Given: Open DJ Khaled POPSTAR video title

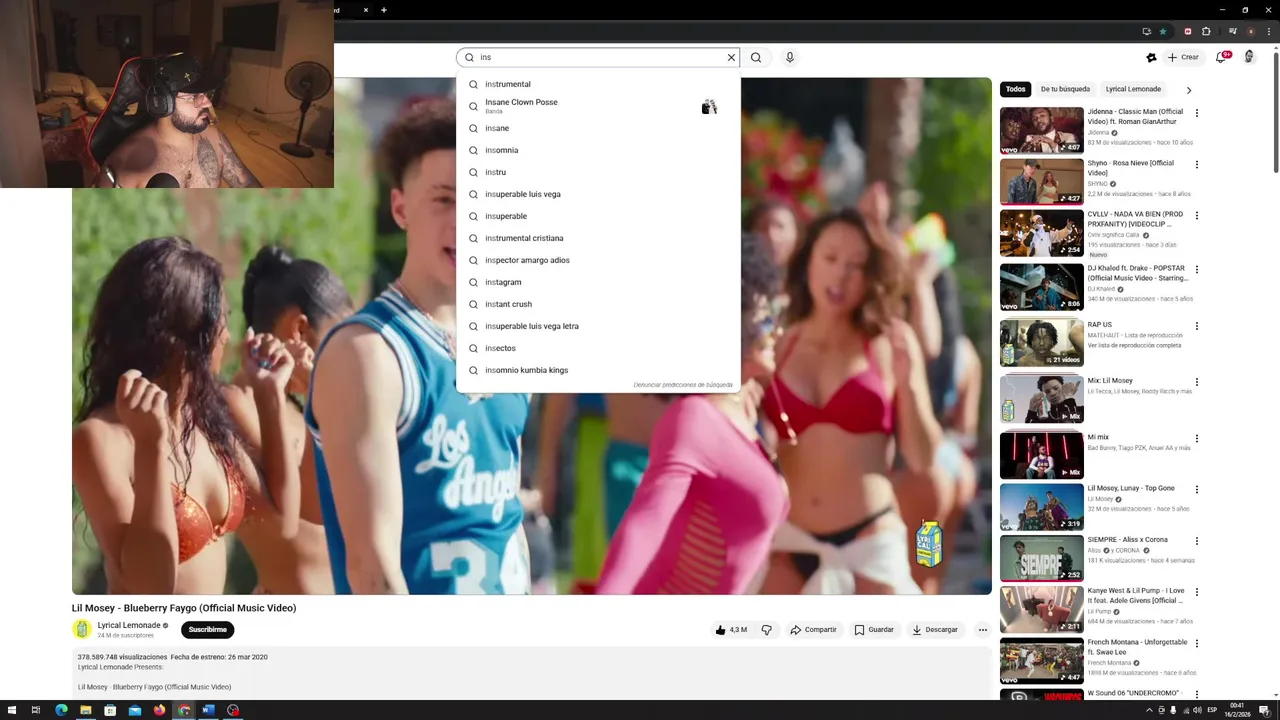Looking at the screenshot, I should 1138,273.
